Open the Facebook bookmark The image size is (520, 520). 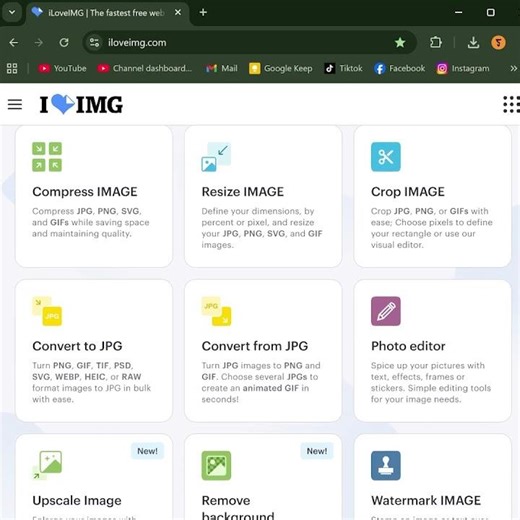pyautogui.click(x=399, y=68)
